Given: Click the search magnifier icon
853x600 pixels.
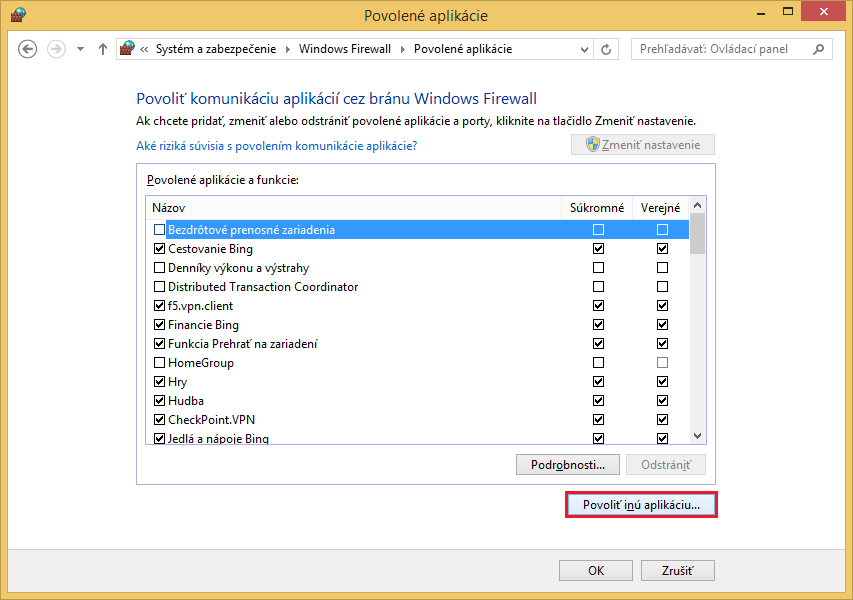Looking at the screenshot, I should 818,49.
